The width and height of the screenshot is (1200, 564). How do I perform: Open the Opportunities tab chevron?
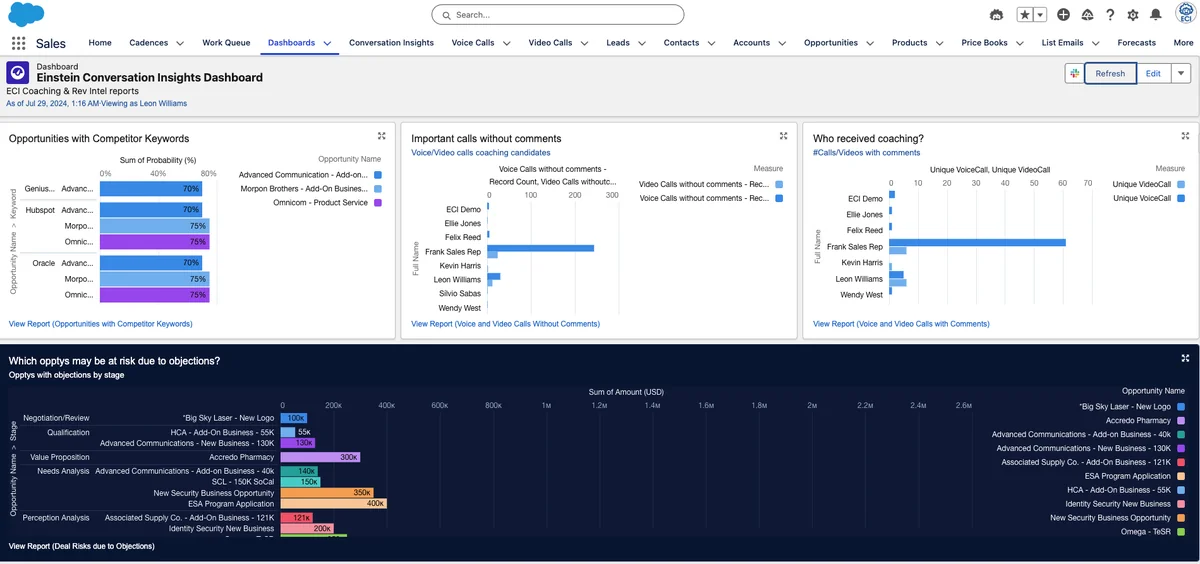871,43
